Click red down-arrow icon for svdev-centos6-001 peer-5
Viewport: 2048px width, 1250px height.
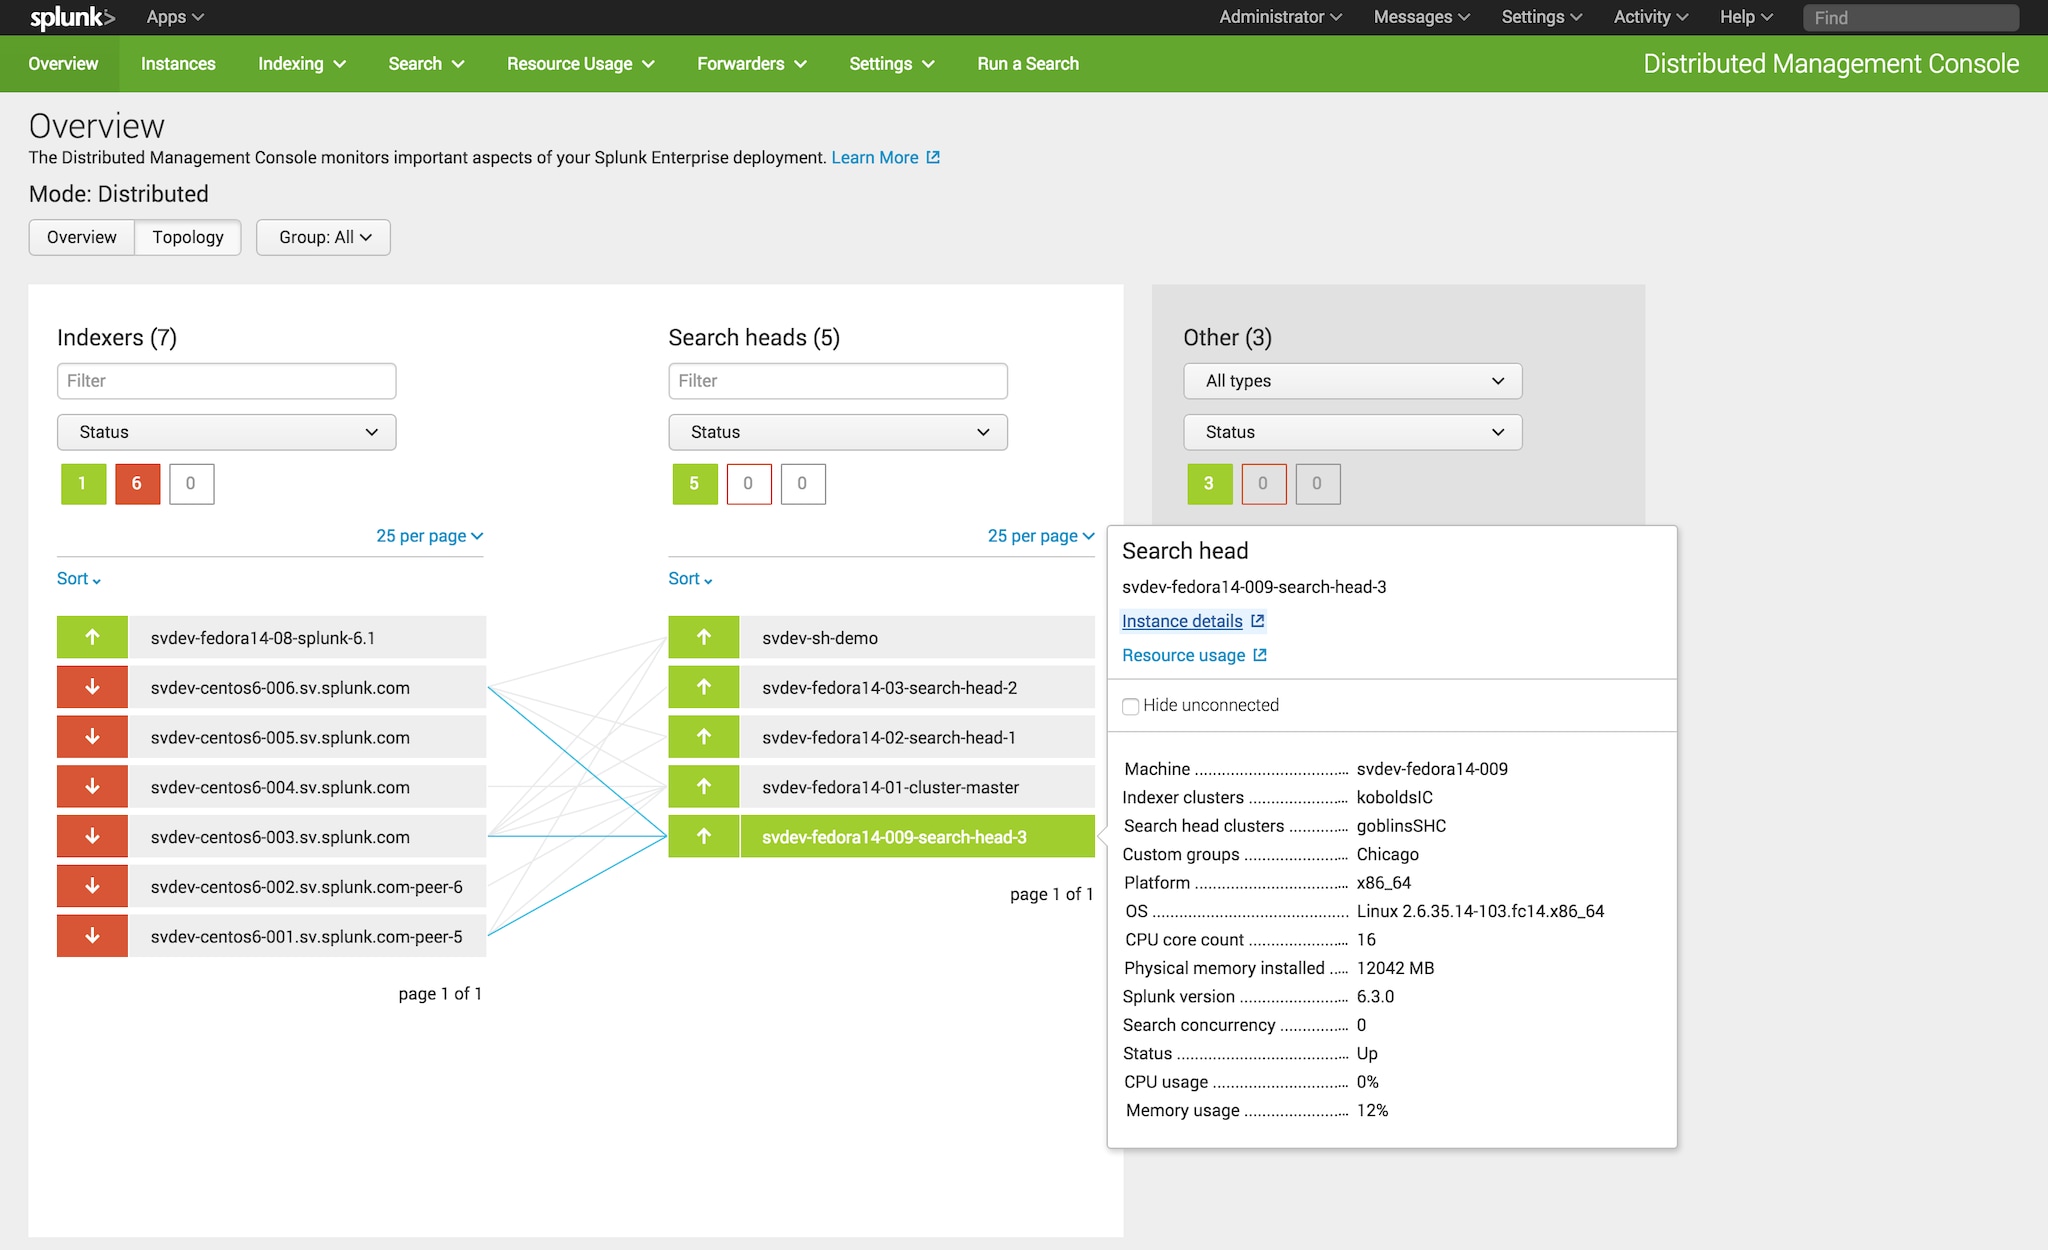click(92, 936)
